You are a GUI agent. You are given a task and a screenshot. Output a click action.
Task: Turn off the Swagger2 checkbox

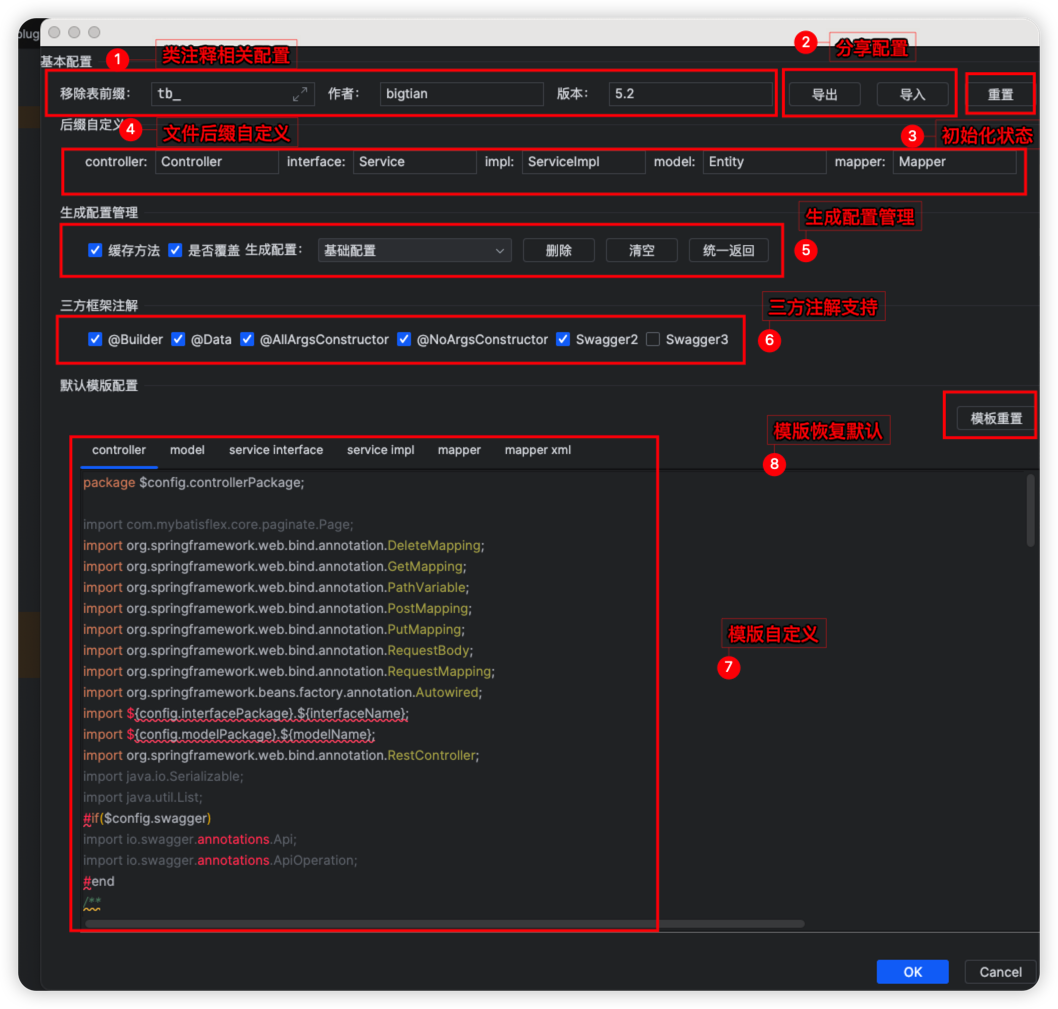coord(563,339)
